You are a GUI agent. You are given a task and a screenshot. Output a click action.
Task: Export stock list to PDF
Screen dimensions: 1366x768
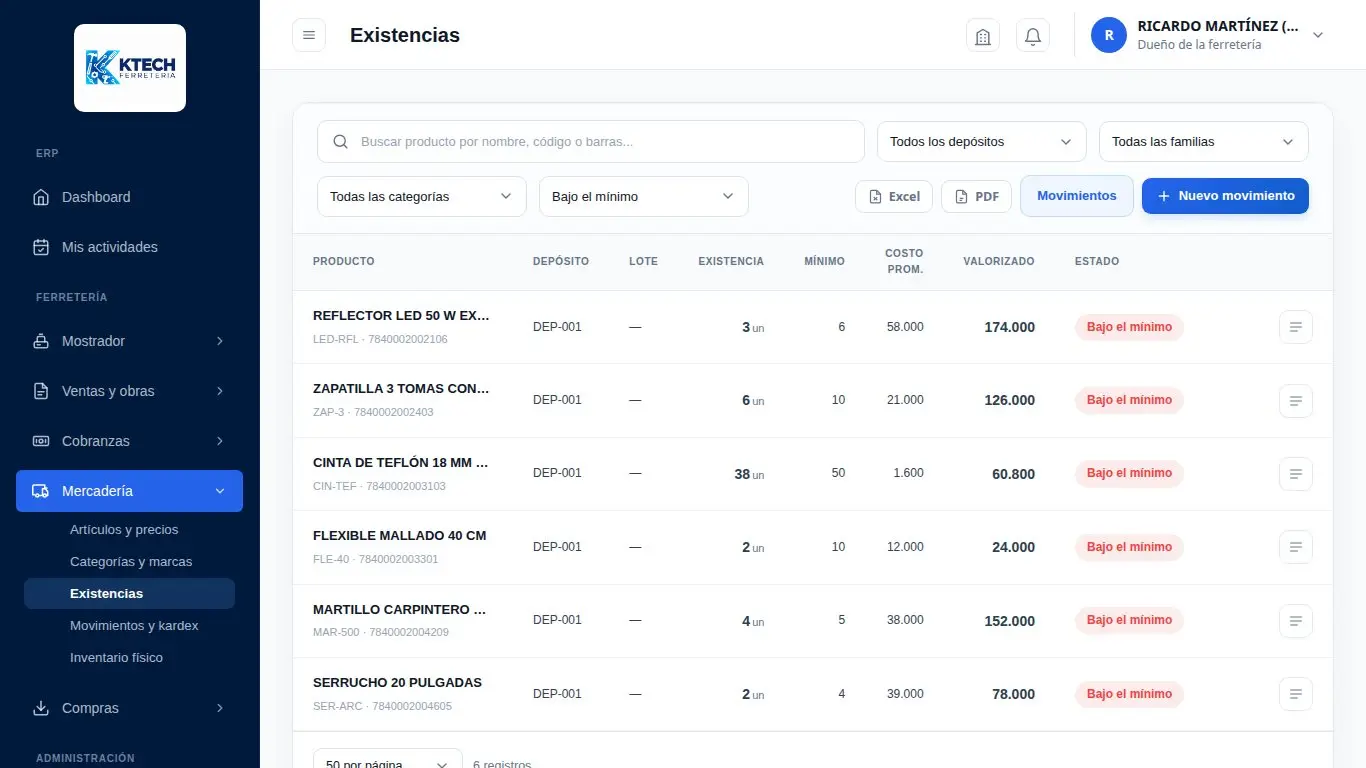(977, 196)
